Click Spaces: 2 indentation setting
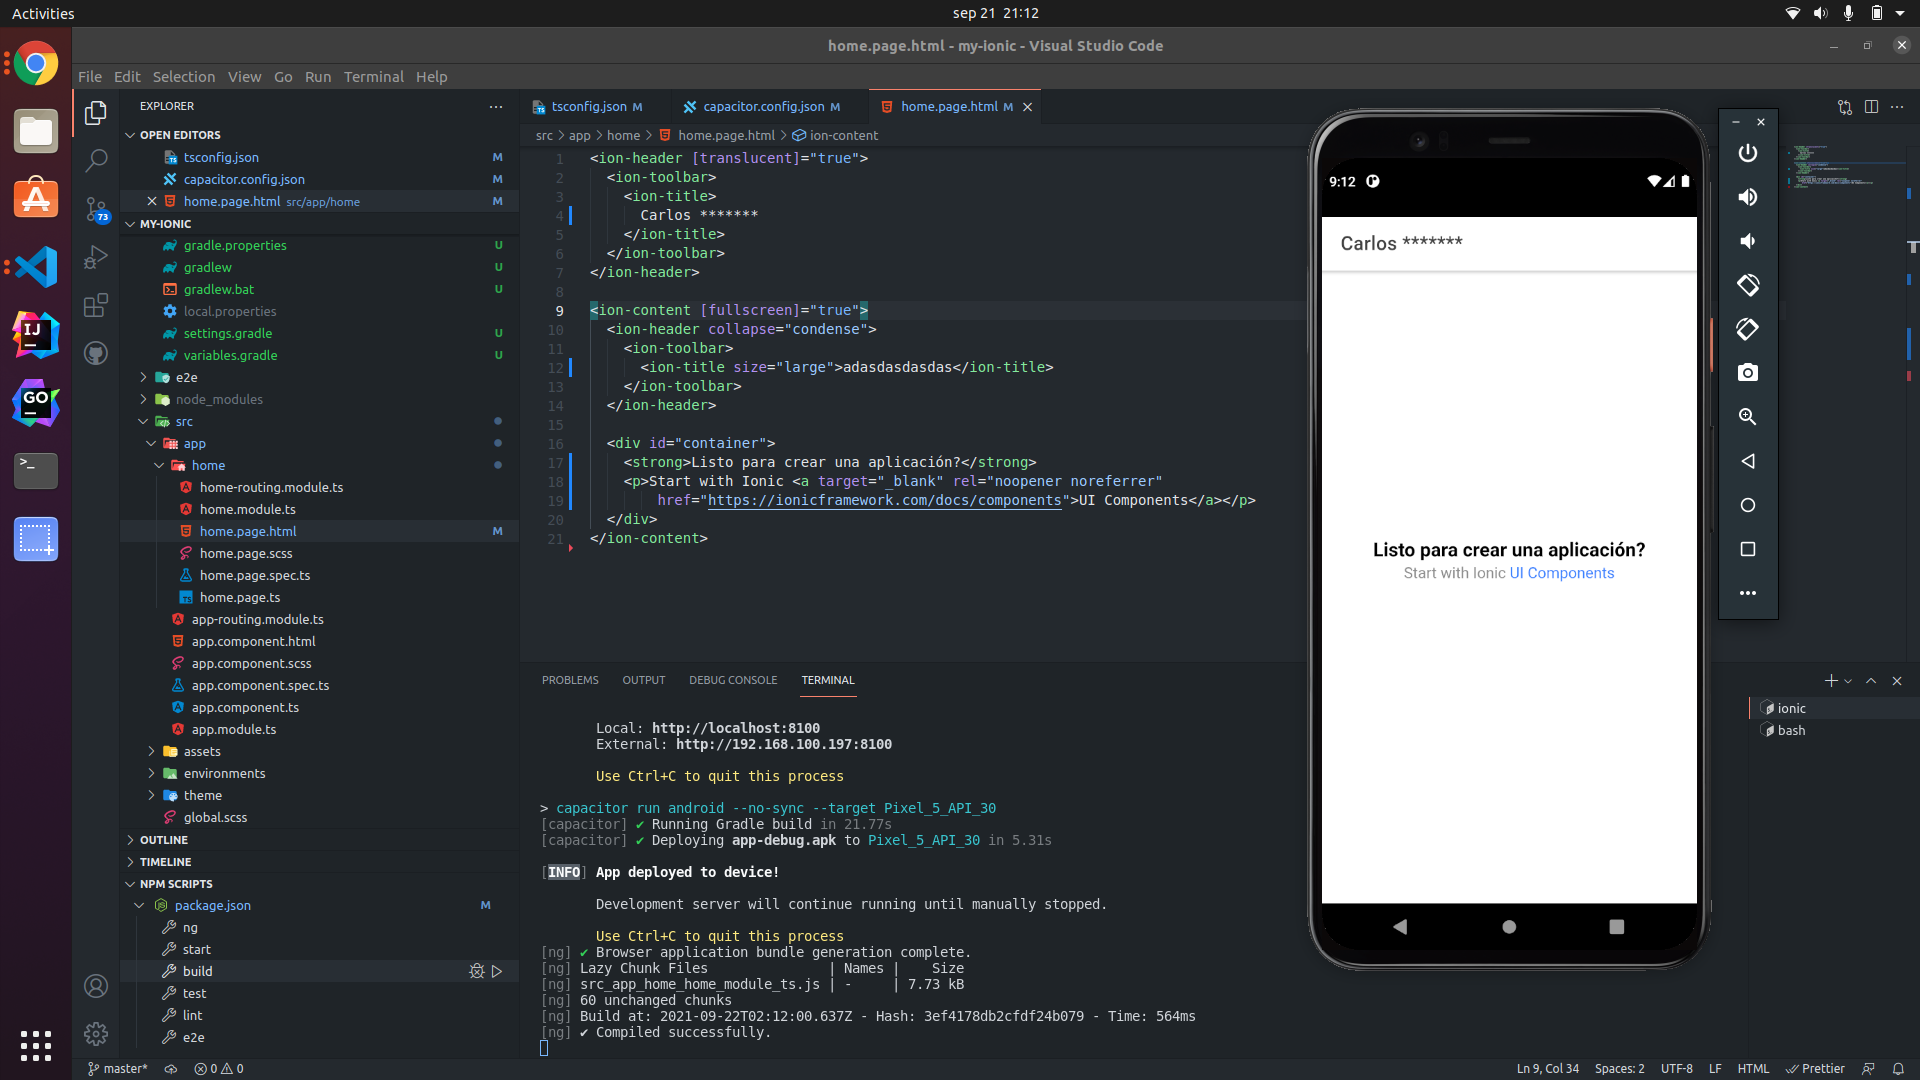Image resolution: width=1920 pixels, height=1080 pixels. click(x=1619, y=1068)
